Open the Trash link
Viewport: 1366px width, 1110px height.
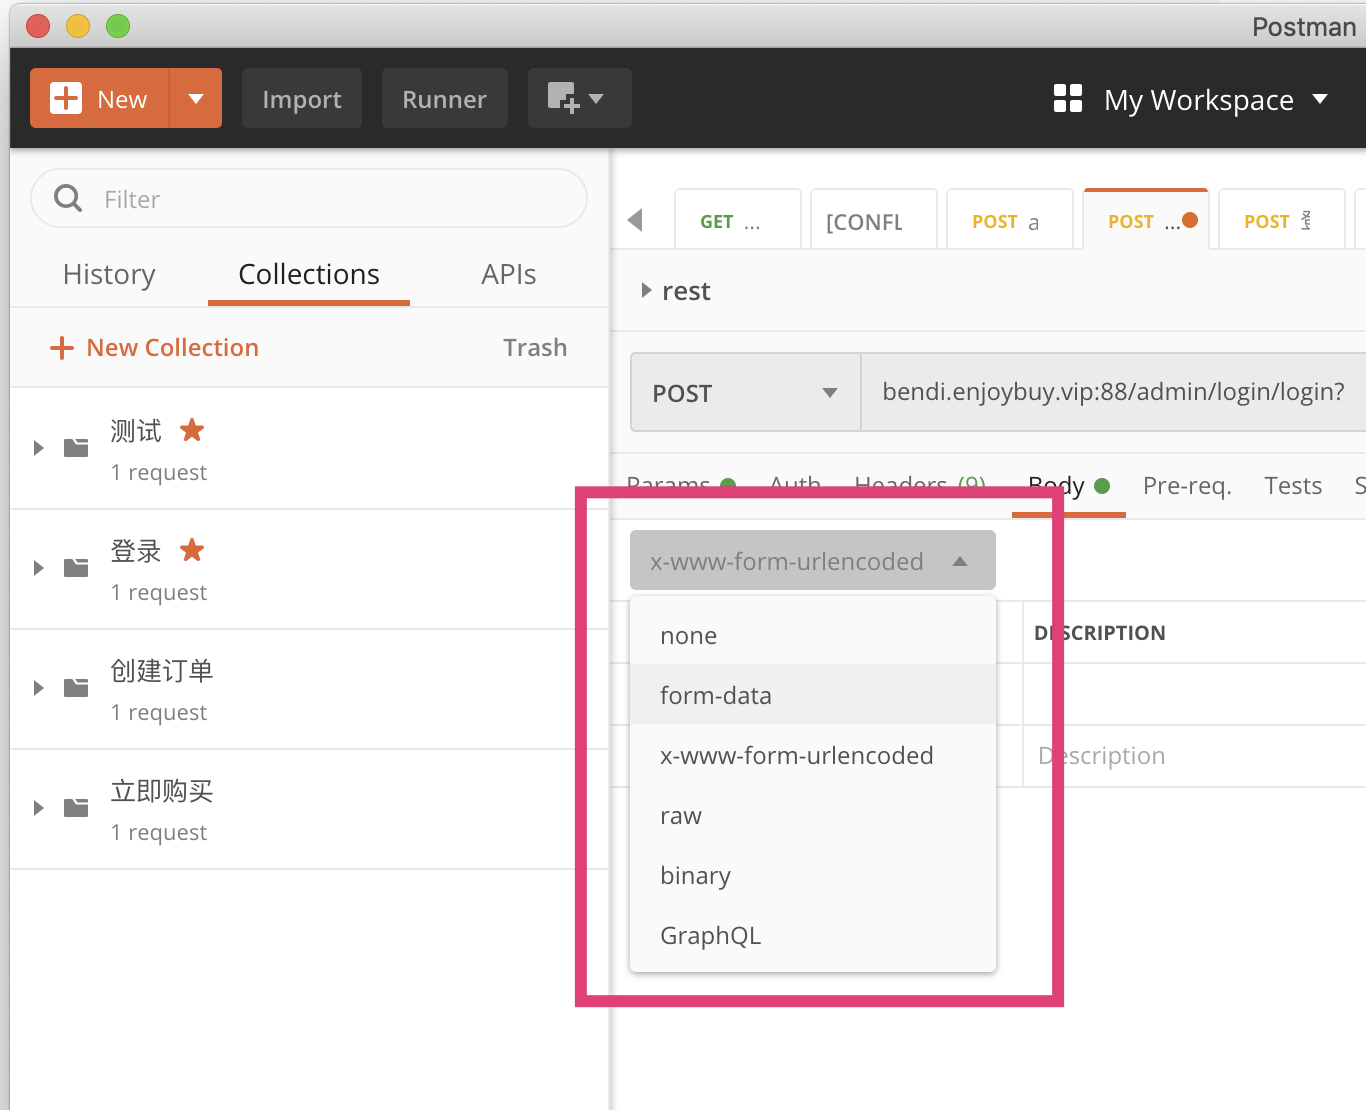(535, 347)
